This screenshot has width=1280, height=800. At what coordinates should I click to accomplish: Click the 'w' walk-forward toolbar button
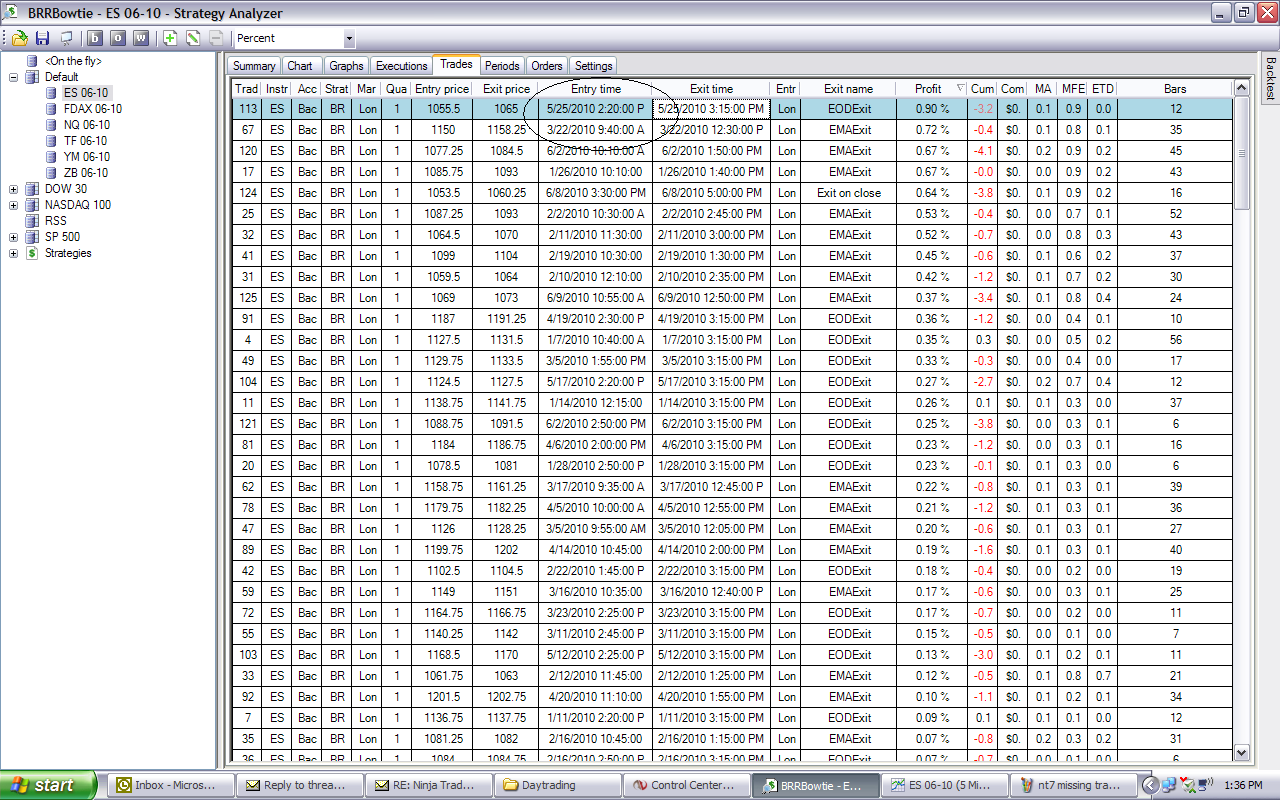coord(140,38)
